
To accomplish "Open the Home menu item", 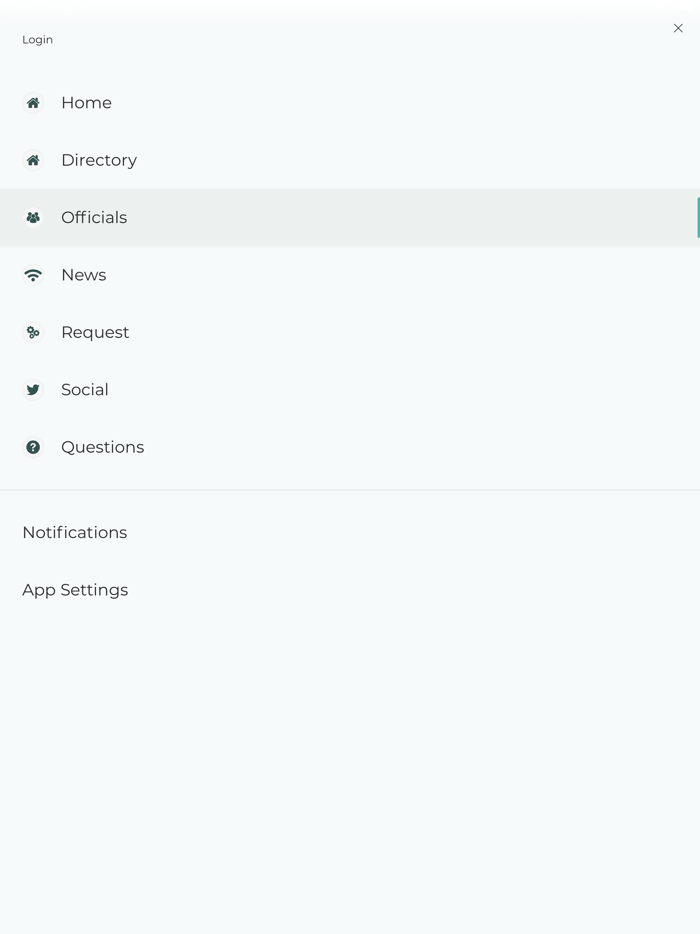I will click(86, 103).
